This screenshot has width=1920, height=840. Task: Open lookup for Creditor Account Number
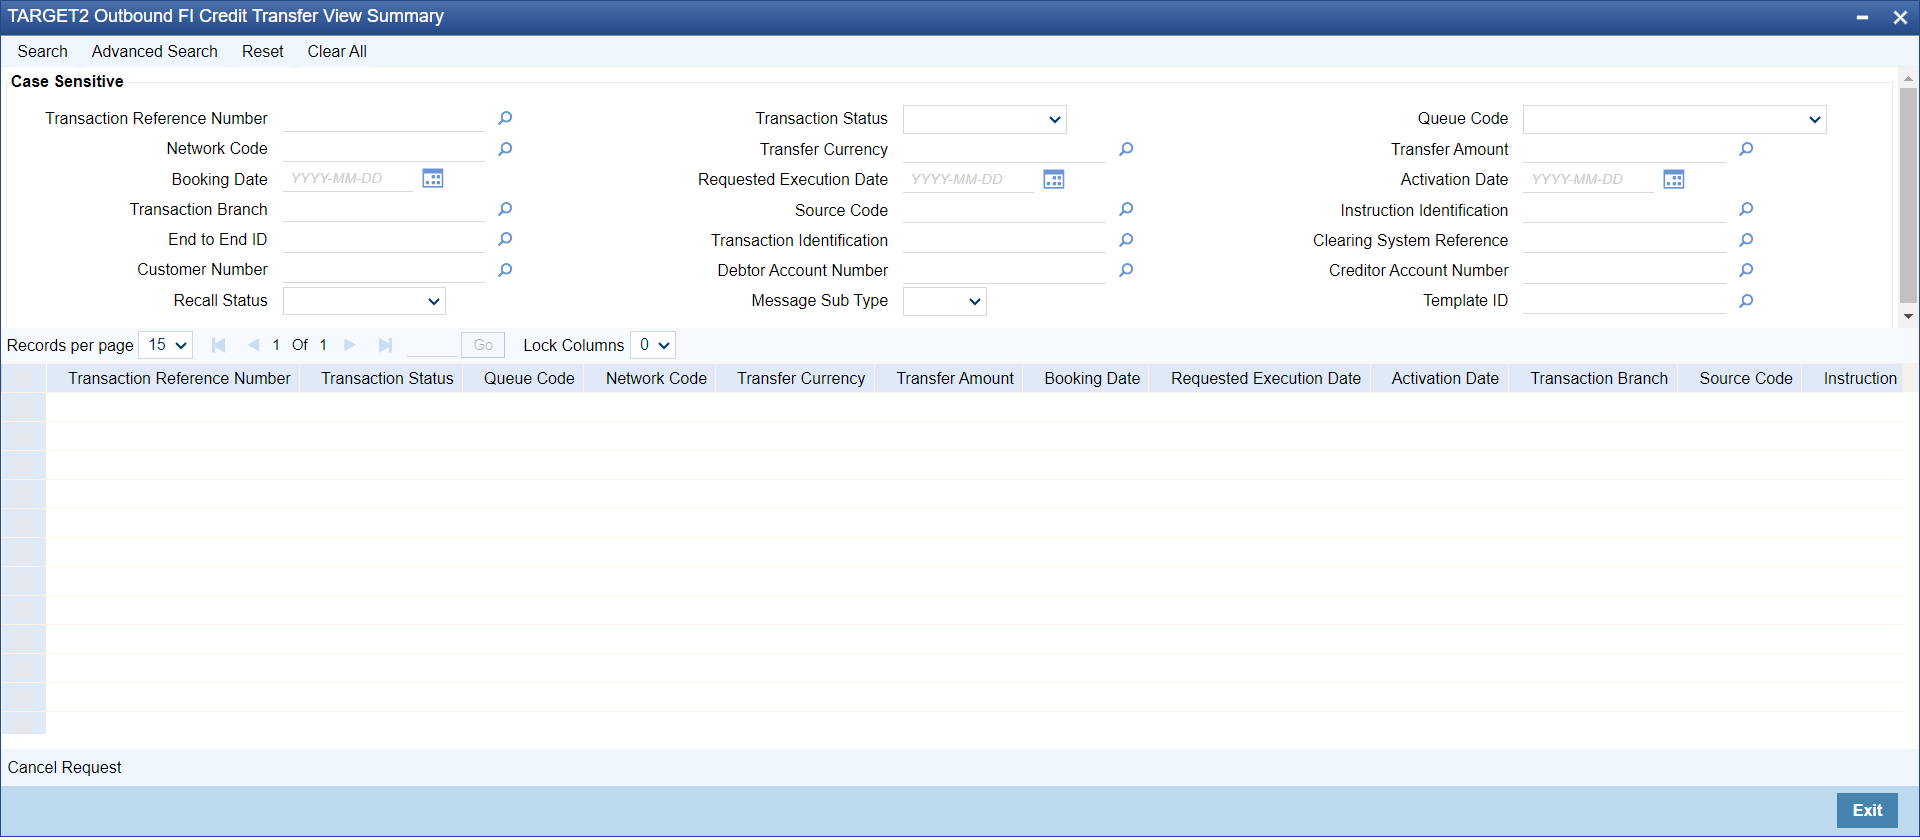click(1746, 270)
